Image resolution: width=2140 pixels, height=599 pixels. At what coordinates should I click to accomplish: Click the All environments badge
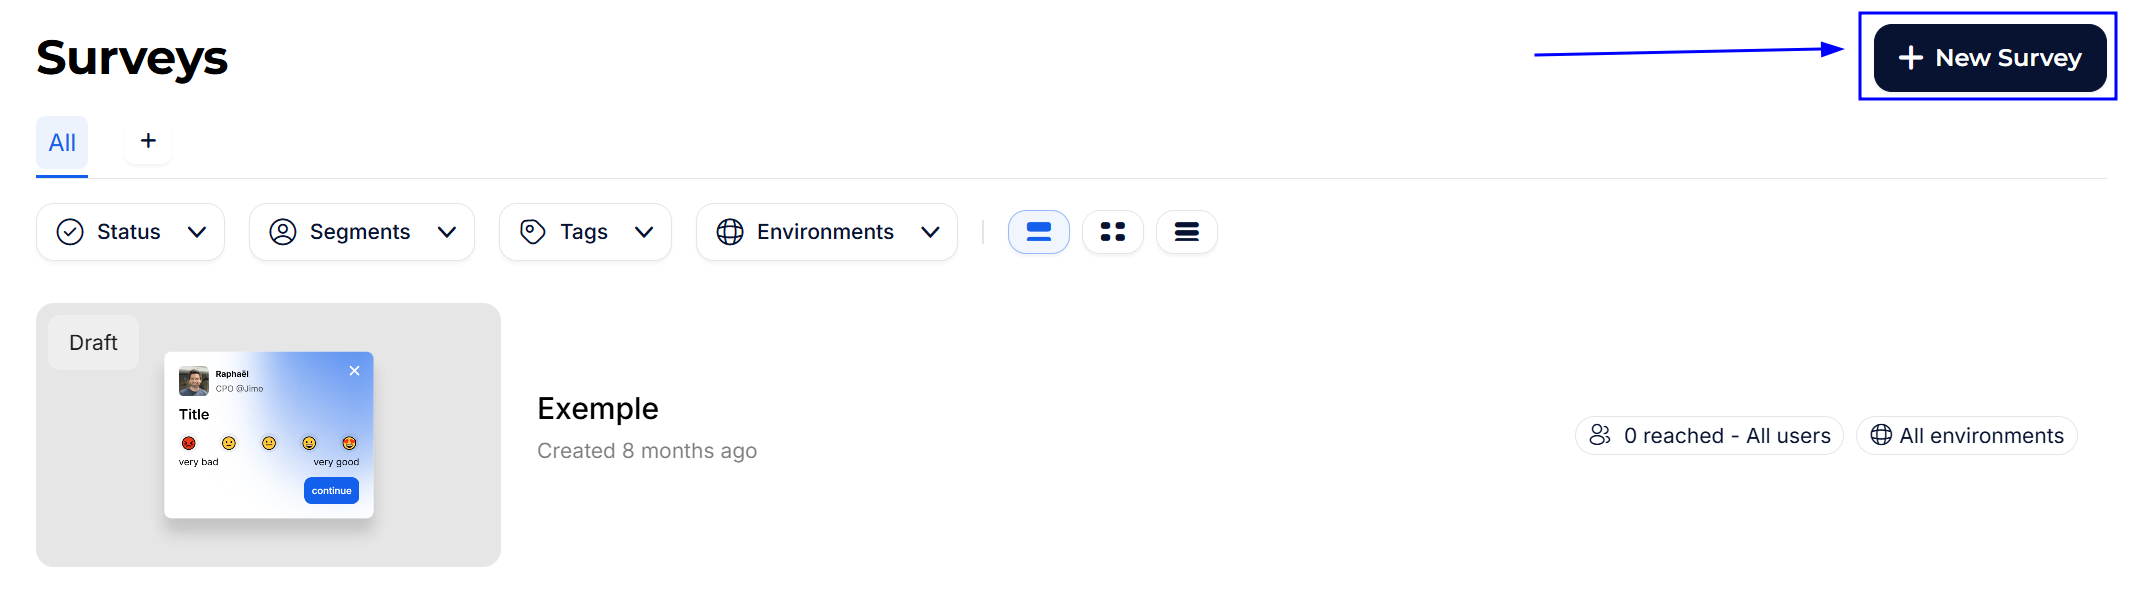click(x=1966, y=436)
